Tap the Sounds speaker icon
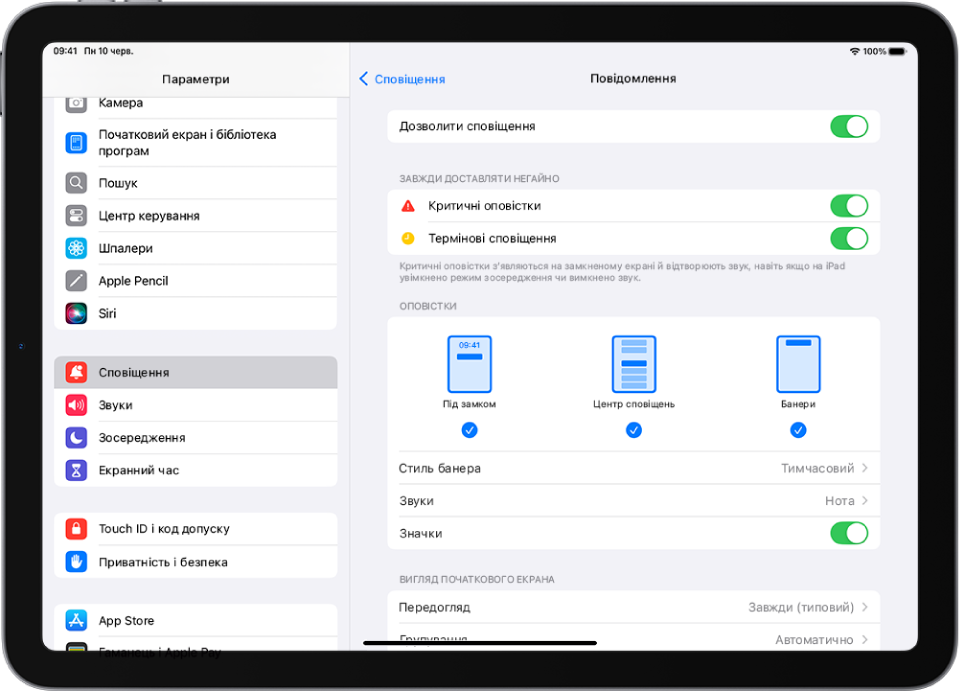The width and height of the screenshot is (960, 692). (76, 405)
